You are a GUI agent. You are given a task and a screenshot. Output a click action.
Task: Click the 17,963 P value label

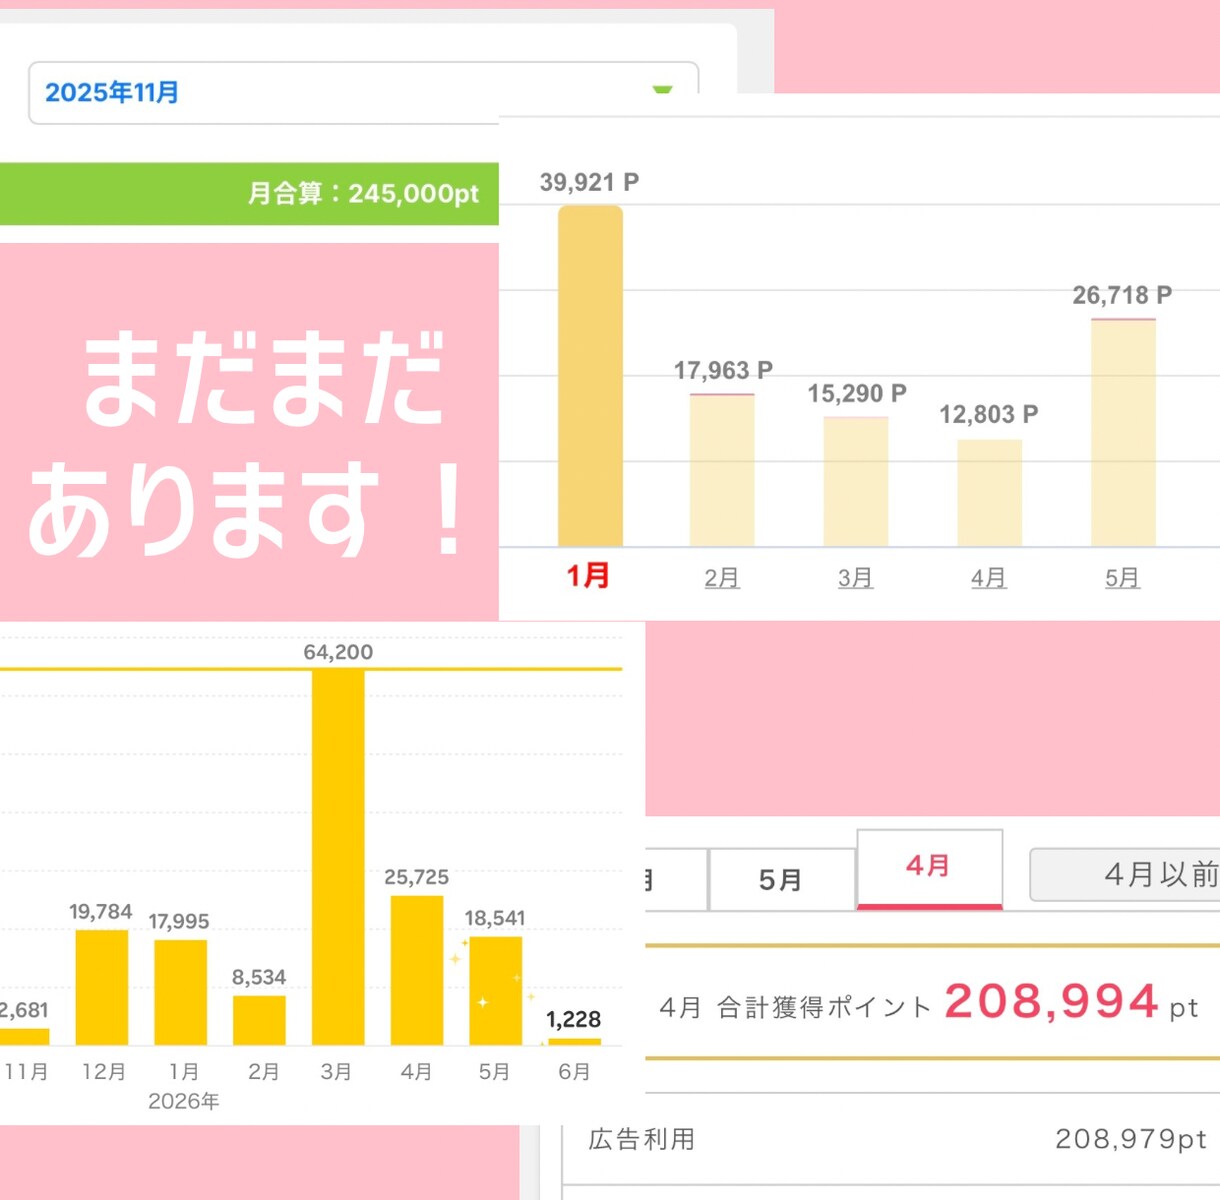(x=723, y=371)
